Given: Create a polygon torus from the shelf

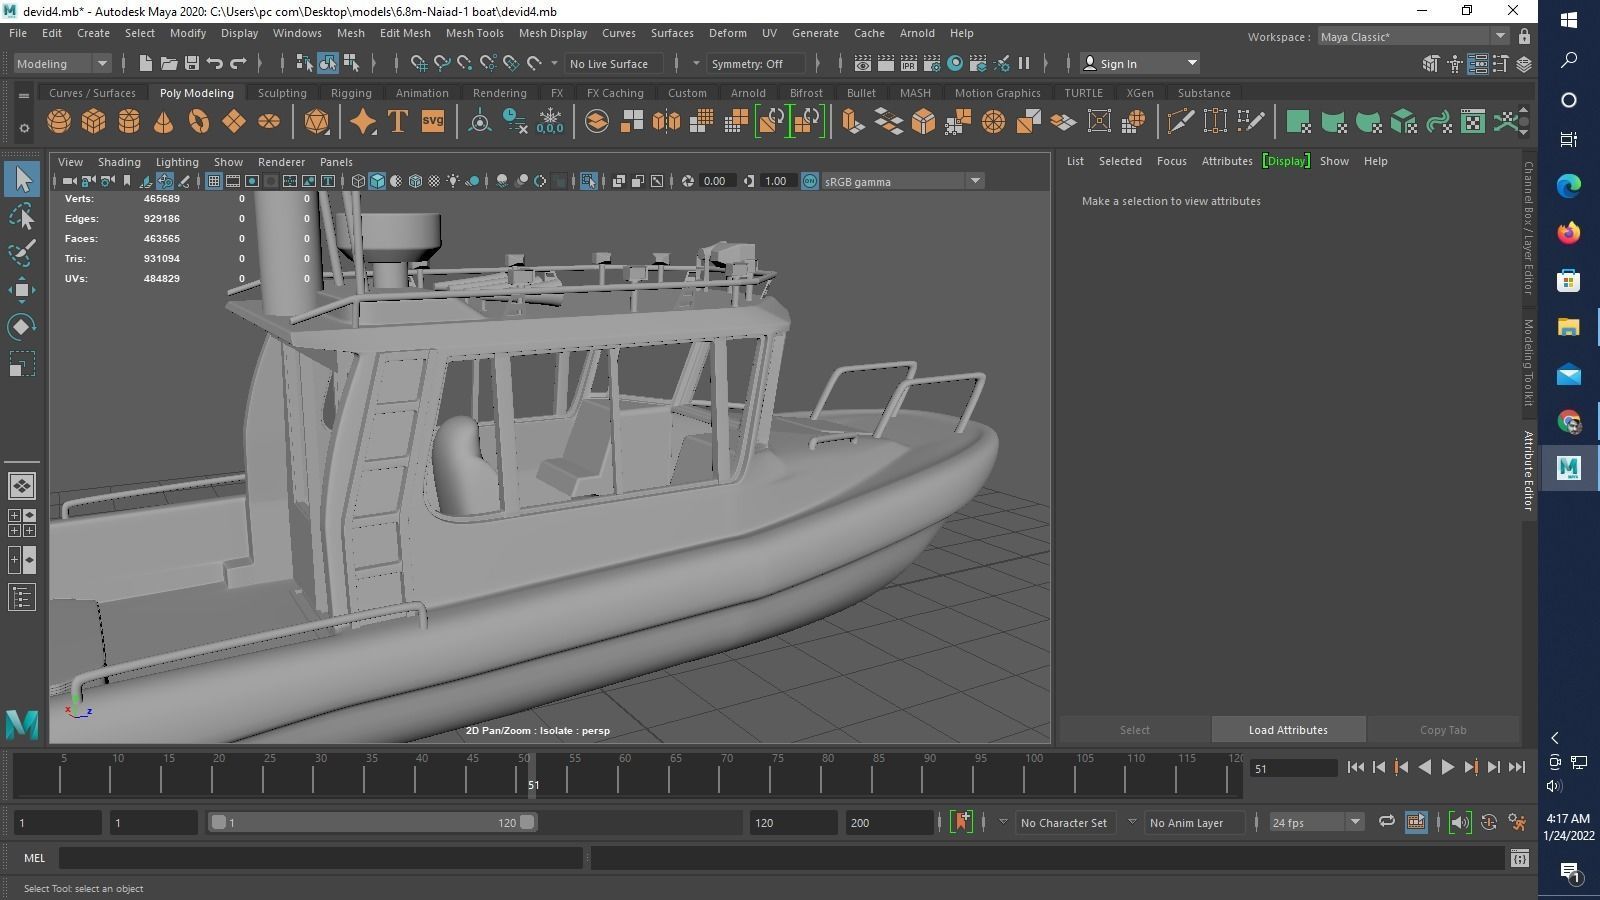Looking at the screenshot, I should coord(199,122).
